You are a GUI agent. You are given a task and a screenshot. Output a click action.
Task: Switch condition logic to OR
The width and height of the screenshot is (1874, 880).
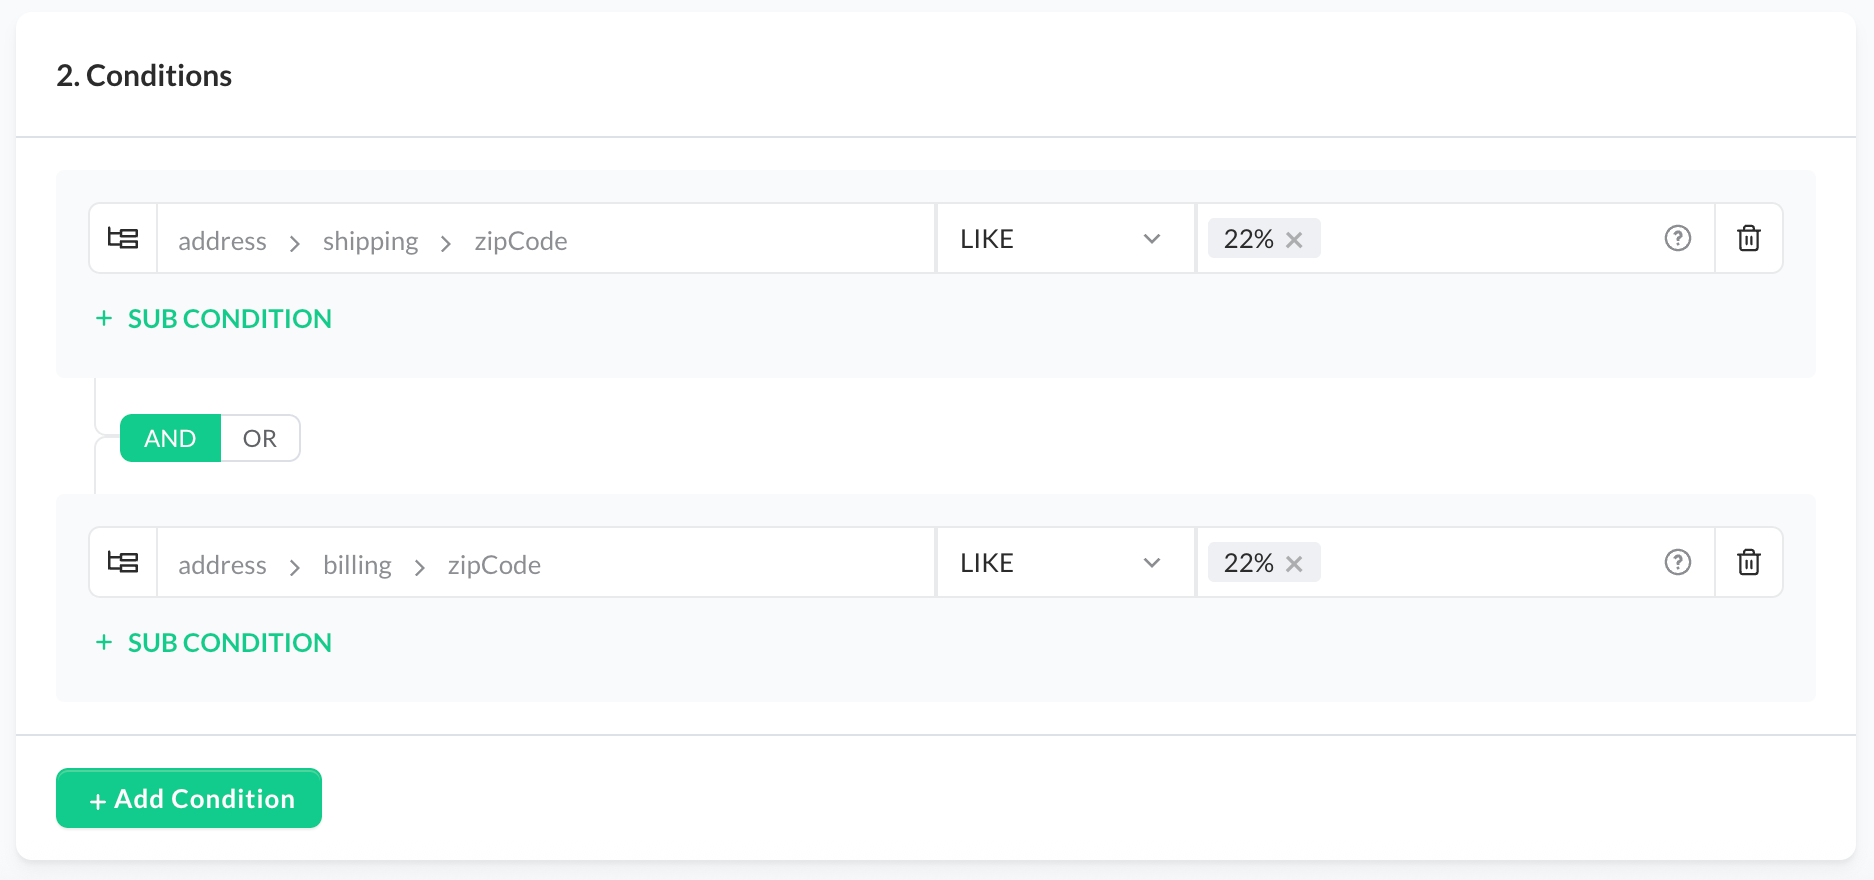pos(260,439)
